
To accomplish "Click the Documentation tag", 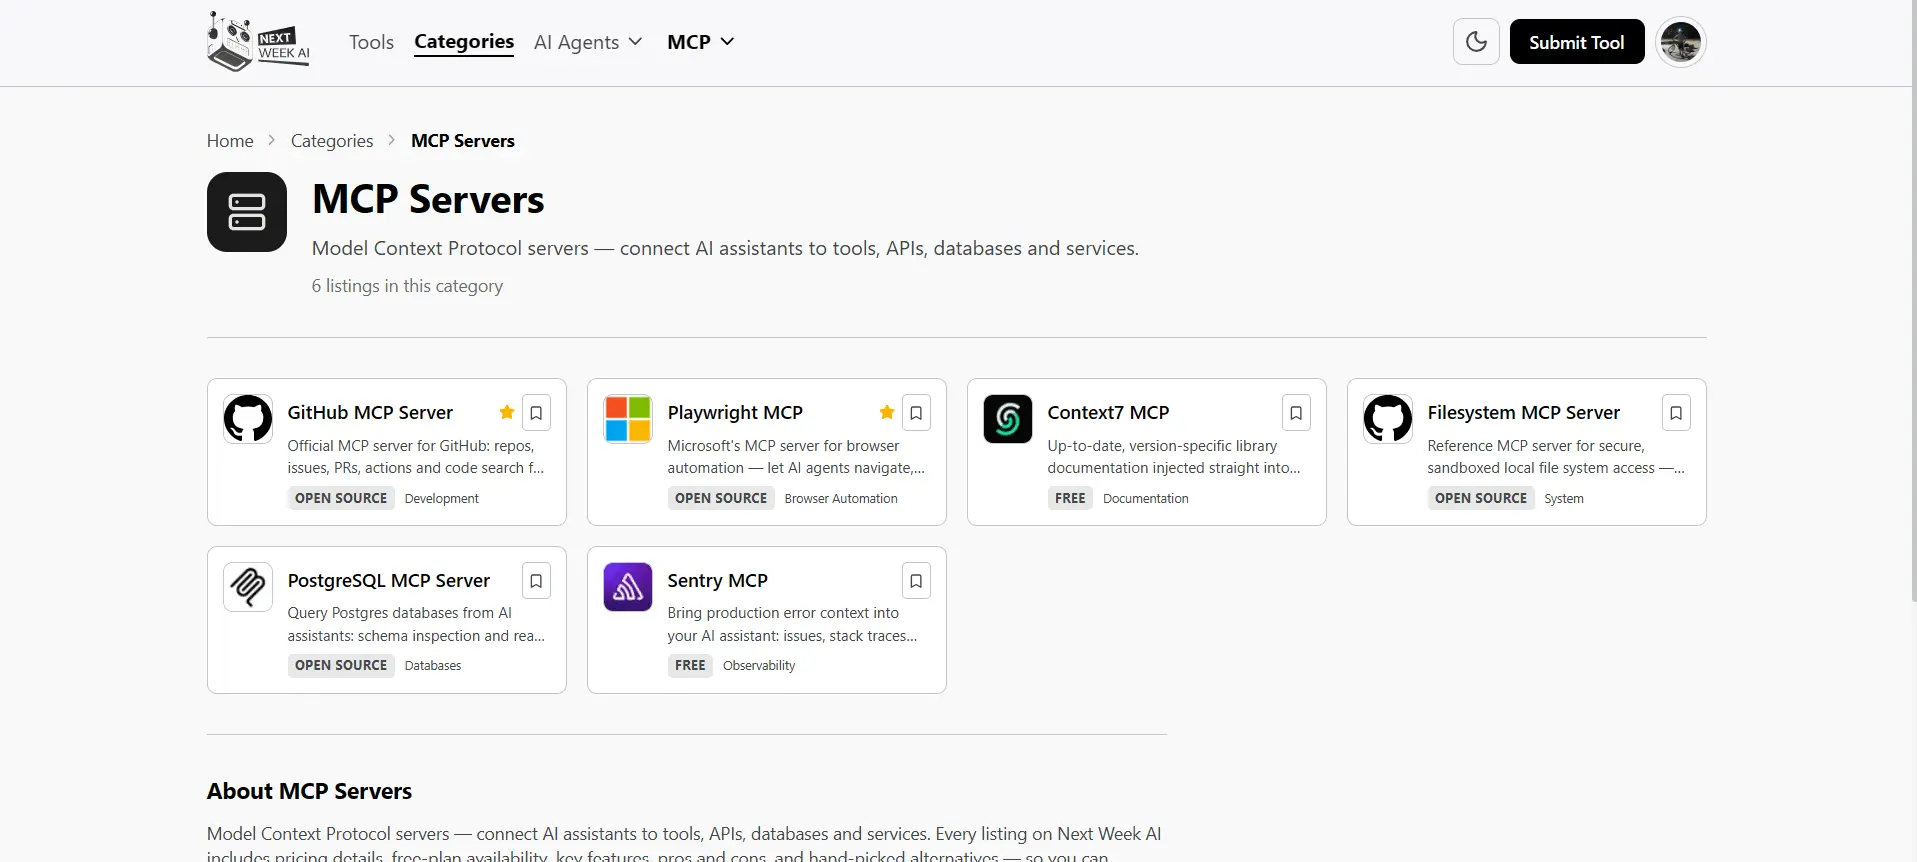I will click(x=1146, y=499).
